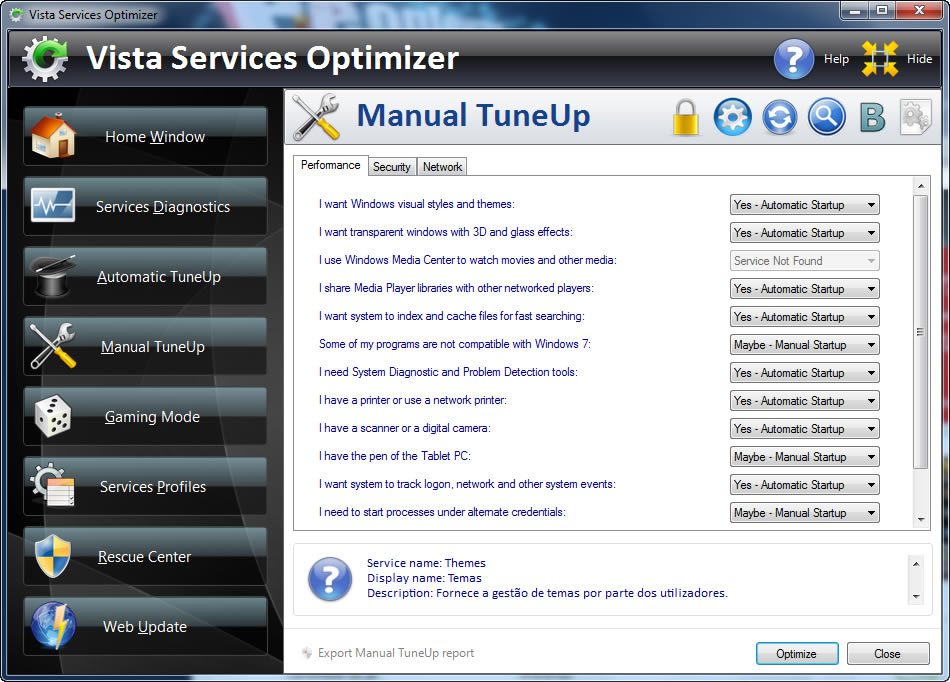Open the alternate credentials dropdown
Screen dimensions: 950x682
point(805,512)
